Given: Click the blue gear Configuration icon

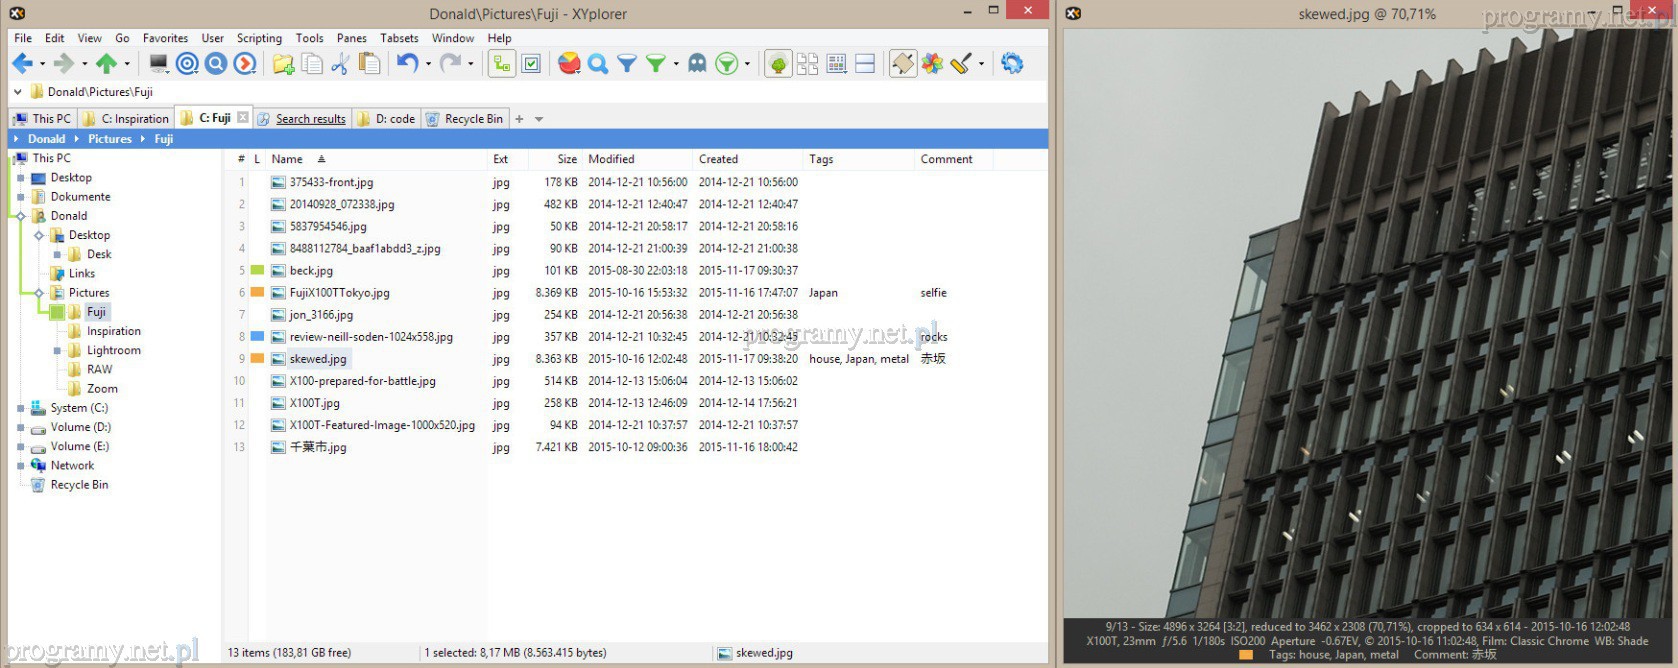Looking at the screenshot, I should tap(1012, 64).
